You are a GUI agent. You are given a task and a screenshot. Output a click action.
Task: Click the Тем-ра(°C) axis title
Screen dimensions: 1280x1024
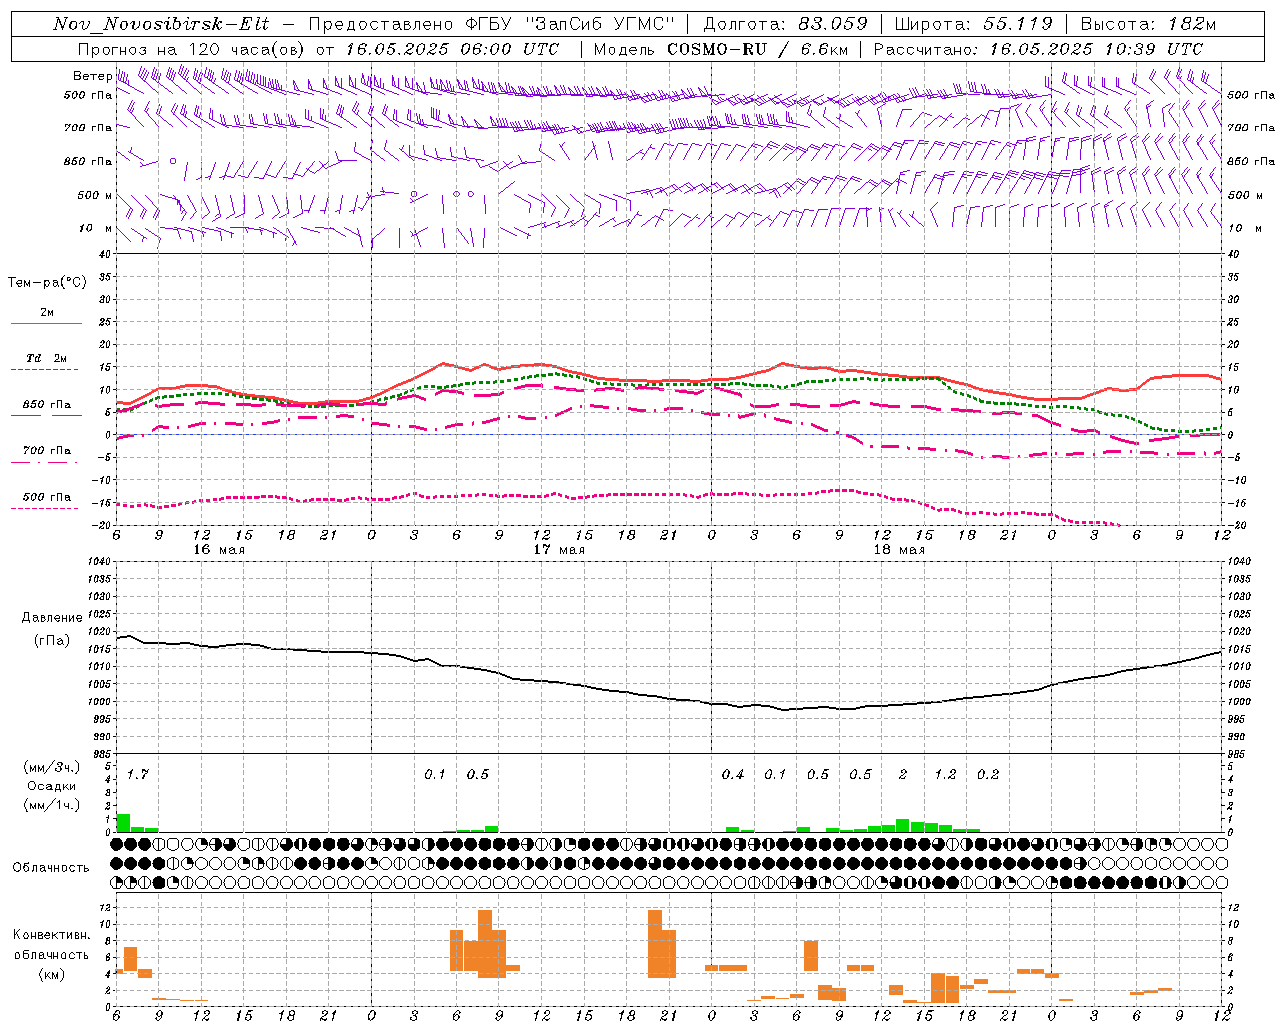47,283
